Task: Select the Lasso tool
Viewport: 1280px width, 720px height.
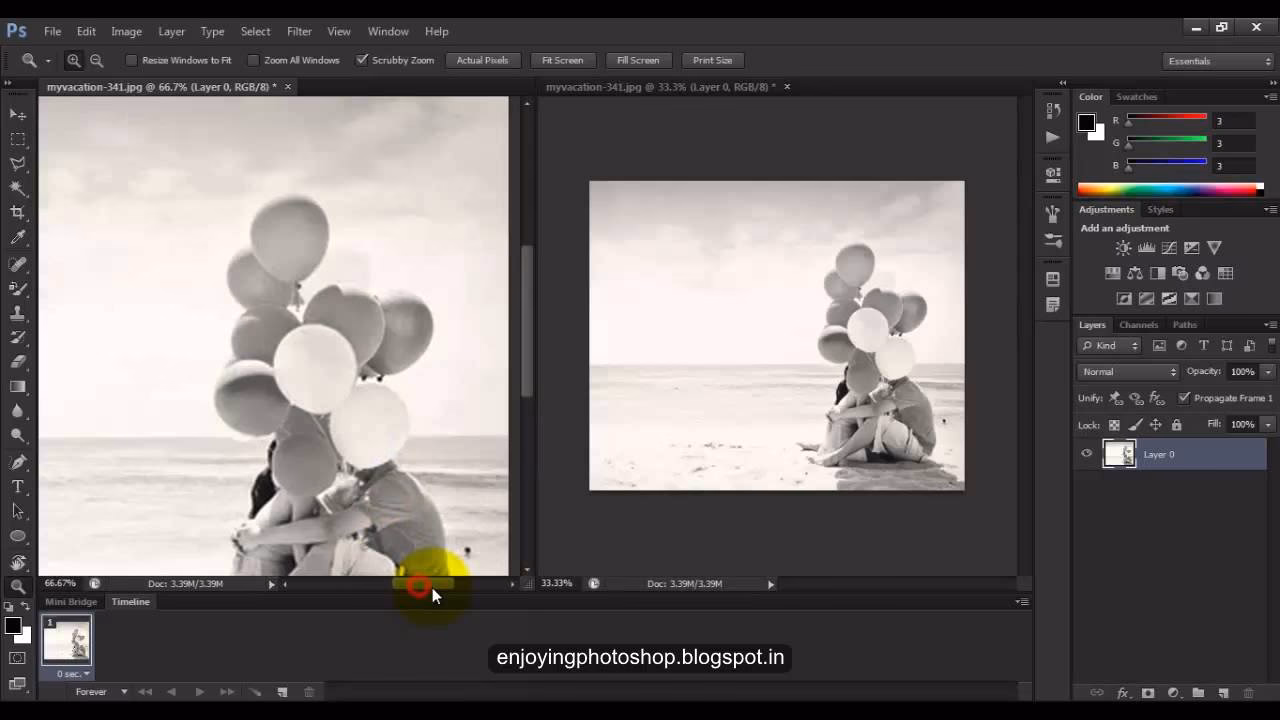Action: 18,164
